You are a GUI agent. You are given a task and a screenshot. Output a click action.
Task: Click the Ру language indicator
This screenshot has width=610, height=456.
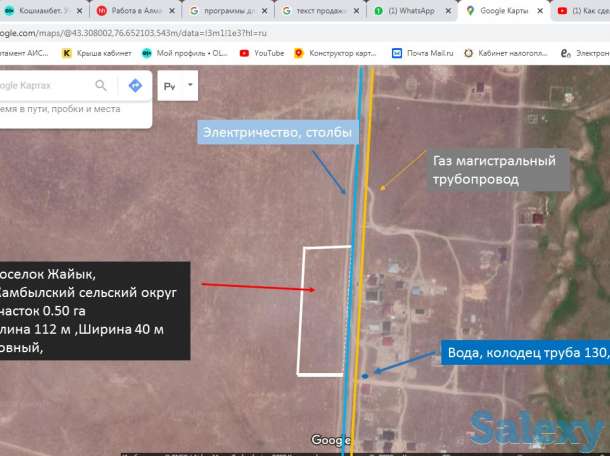pyautogui.click(x=170, y=86)
